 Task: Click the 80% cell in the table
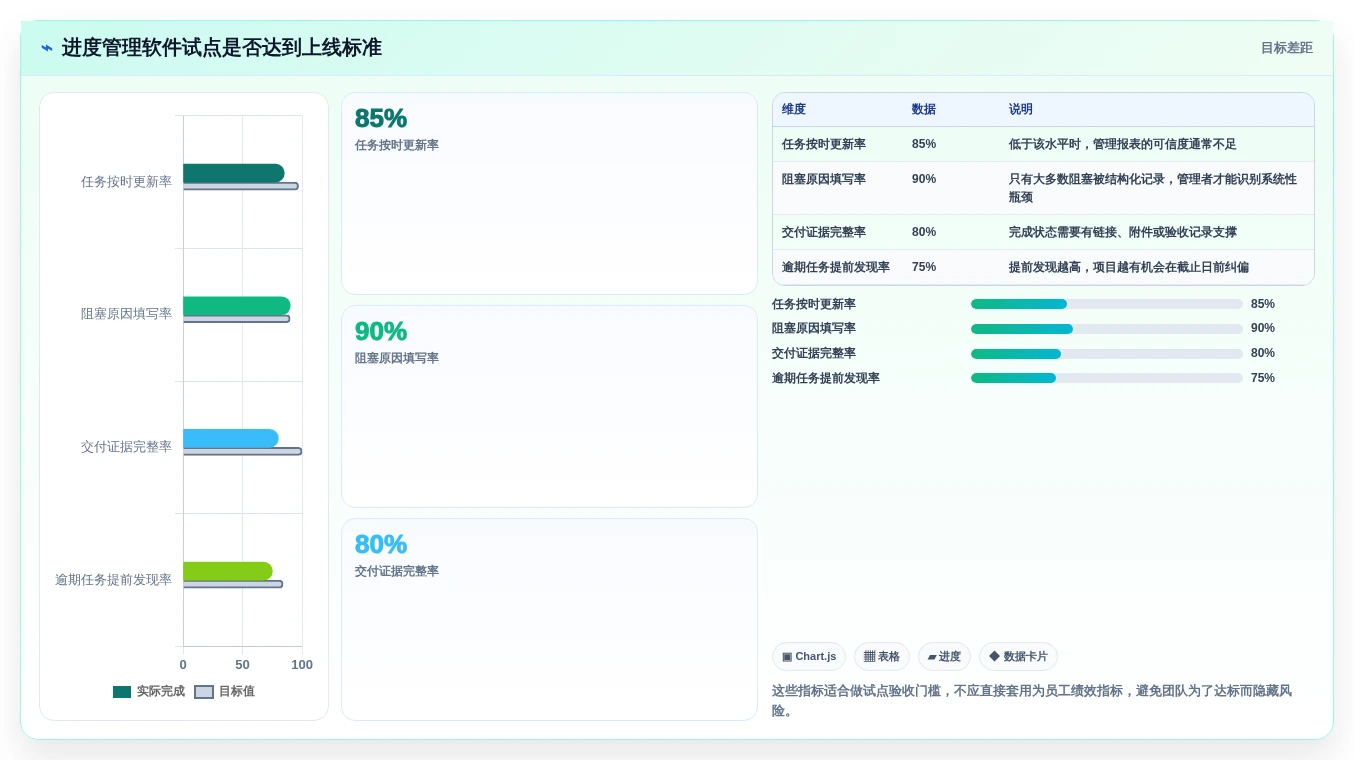(x=924, y=232)
